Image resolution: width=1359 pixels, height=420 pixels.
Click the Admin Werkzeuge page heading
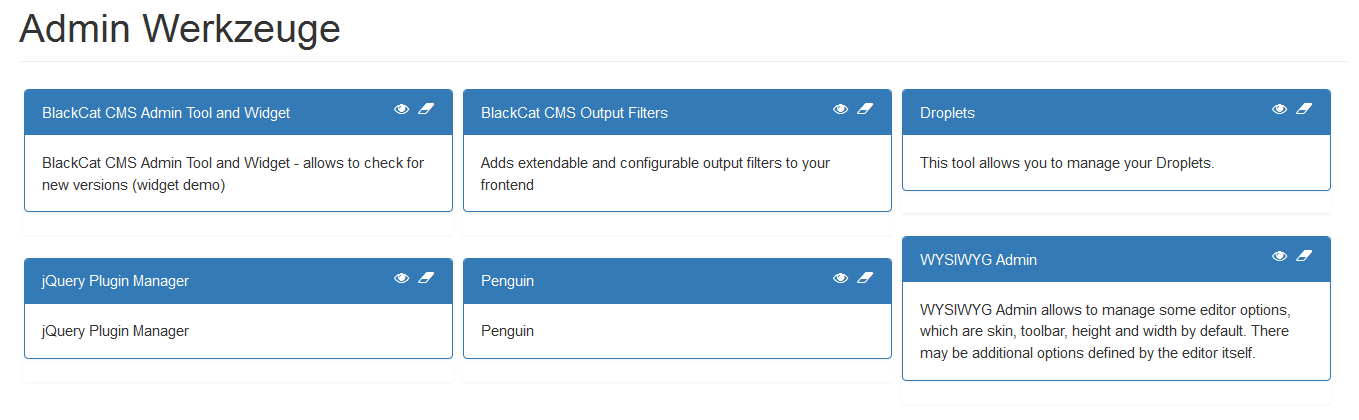pos(180,29)
